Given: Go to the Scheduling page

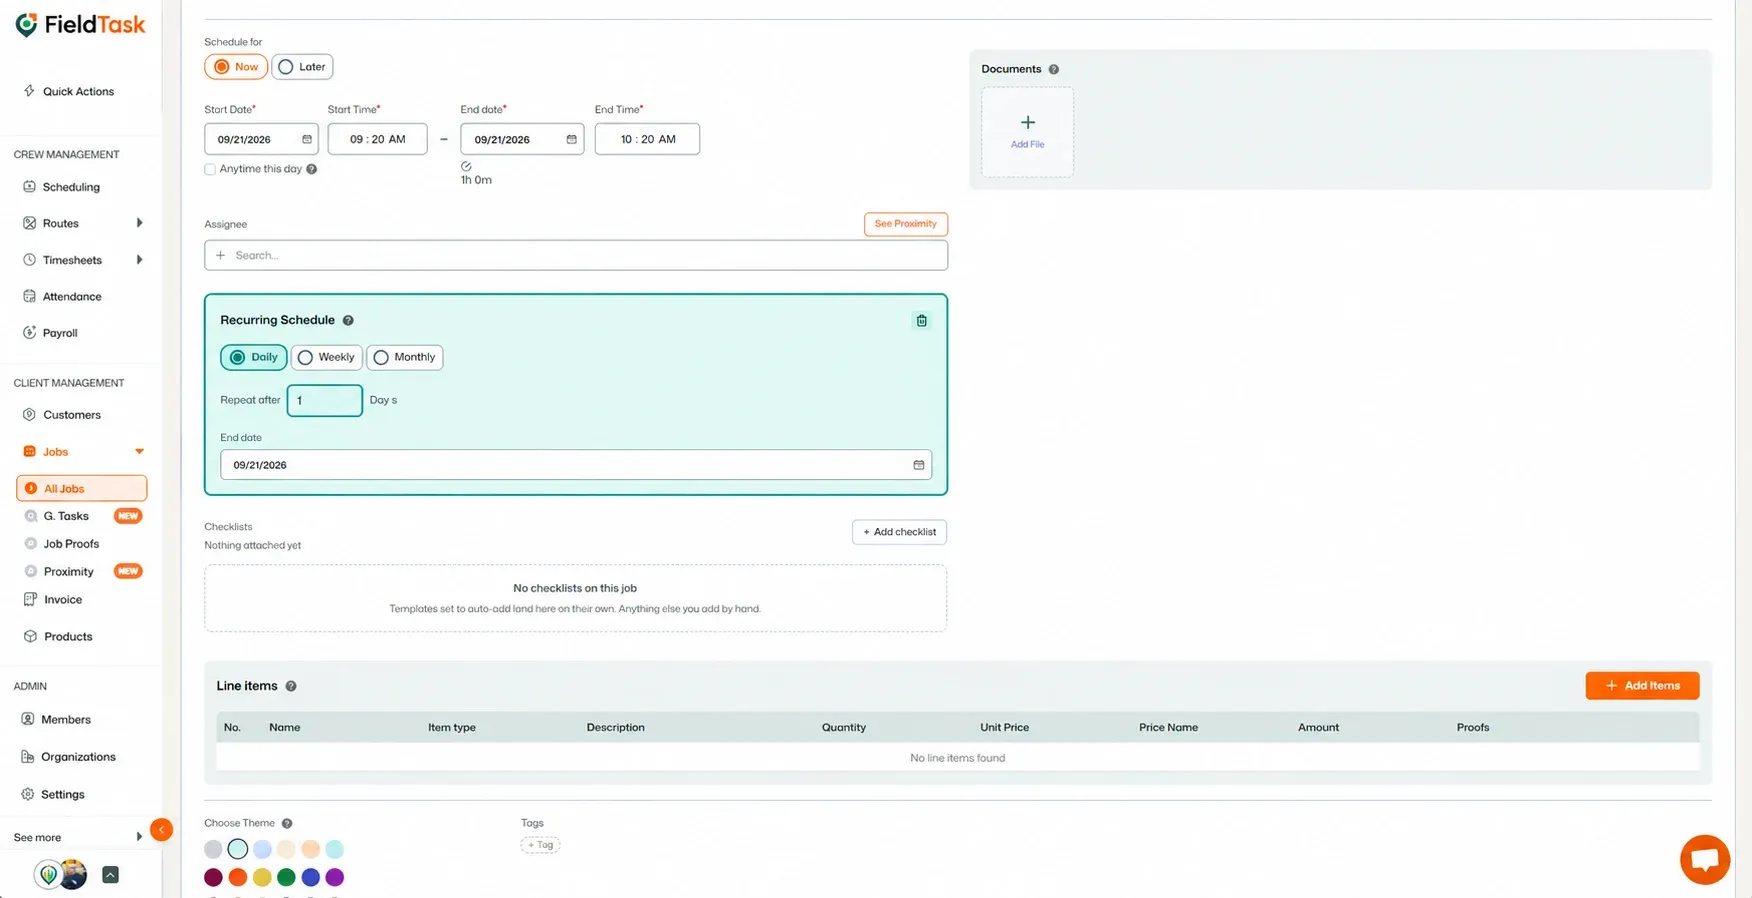Looking at the screenshot, I should click(61, 187).
